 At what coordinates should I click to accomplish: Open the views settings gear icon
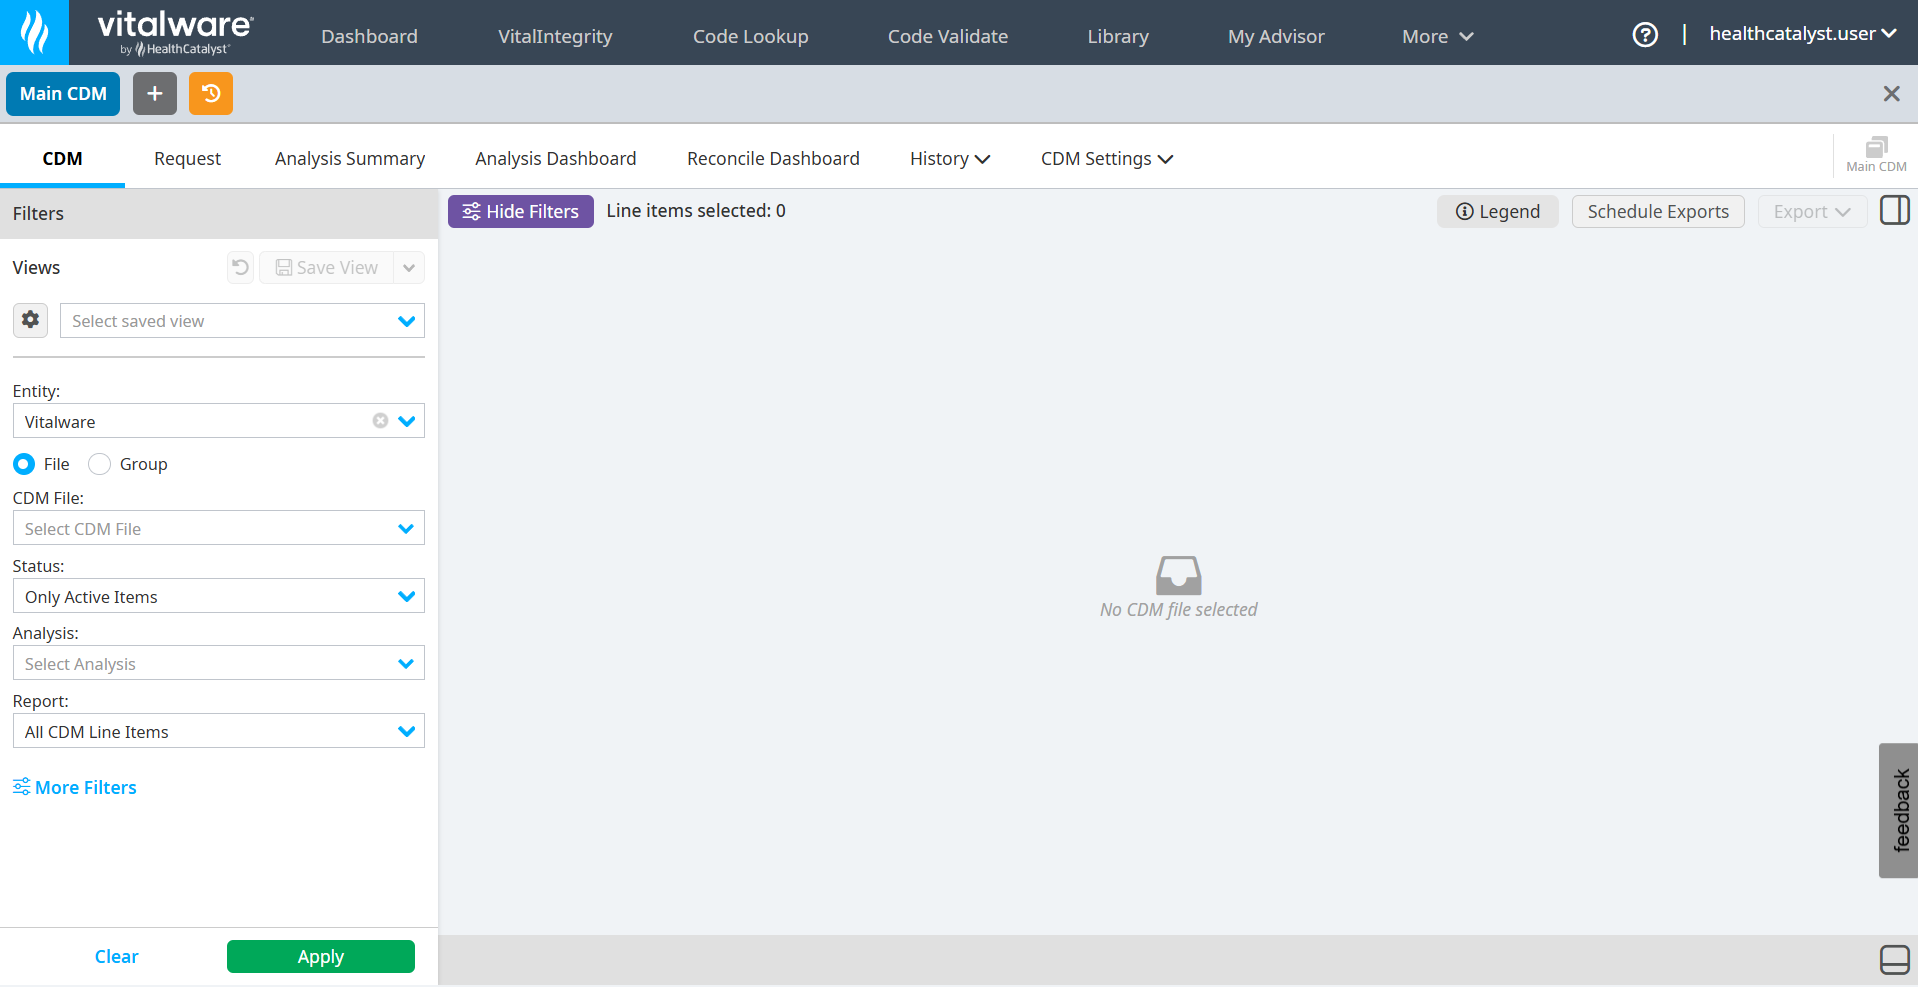(31, 320)
